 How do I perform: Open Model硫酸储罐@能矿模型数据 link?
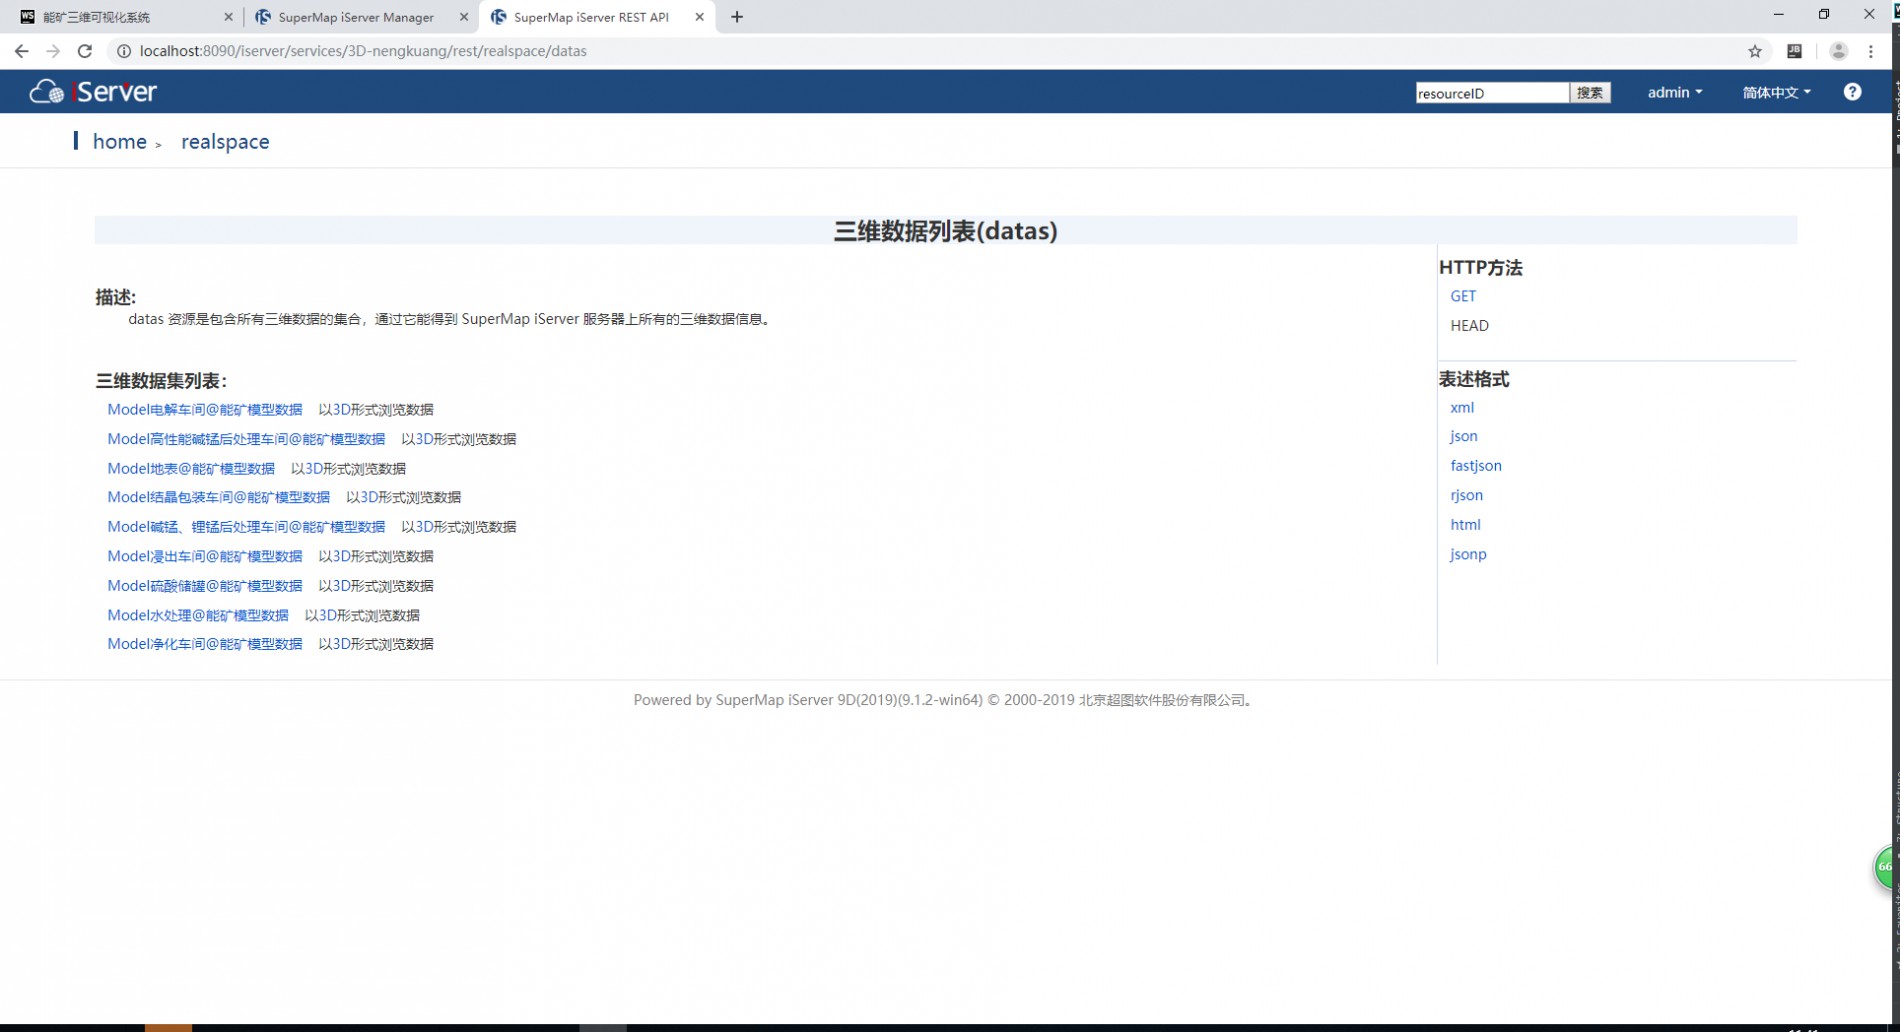(205, 586)
